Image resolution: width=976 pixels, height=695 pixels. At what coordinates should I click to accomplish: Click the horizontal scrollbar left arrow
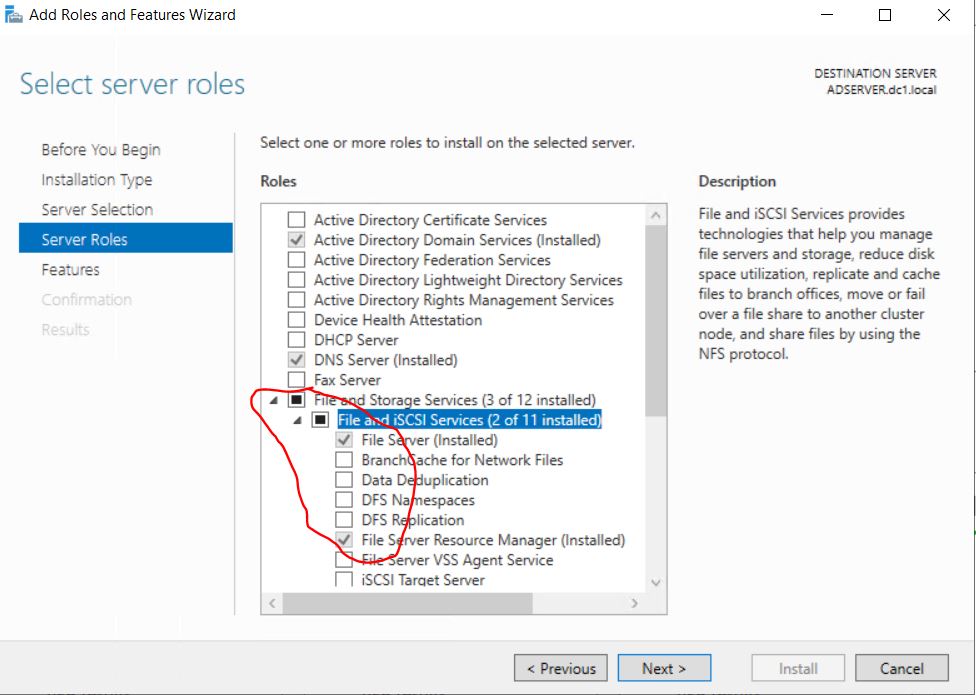pos(272,602)
